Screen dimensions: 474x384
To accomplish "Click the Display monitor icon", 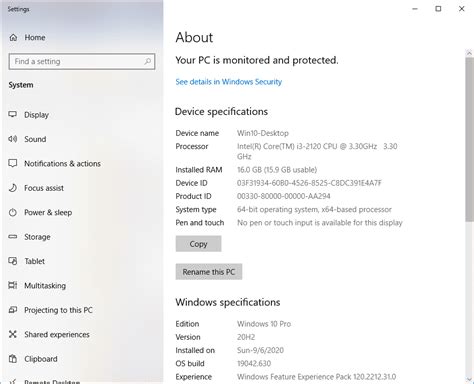I will coord(13,114).
